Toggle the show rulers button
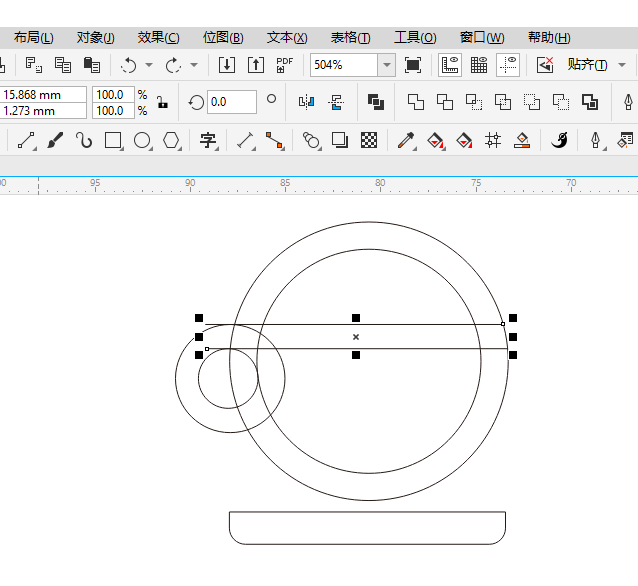This screenshot has height=586, width=638. coord(451,65)
